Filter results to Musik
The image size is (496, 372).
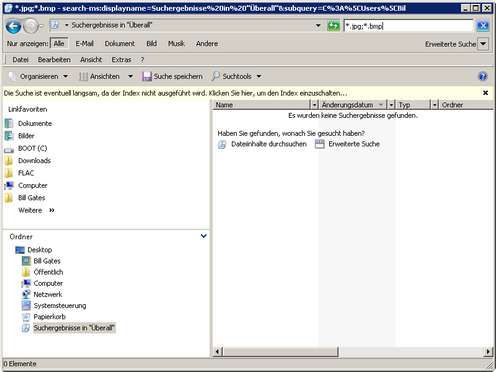(x=176, y=44)
